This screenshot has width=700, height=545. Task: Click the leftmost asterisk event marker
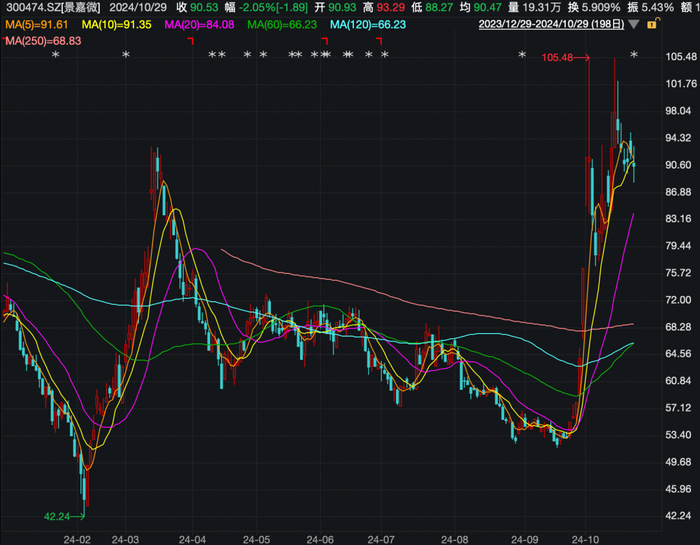coord(56,56)
